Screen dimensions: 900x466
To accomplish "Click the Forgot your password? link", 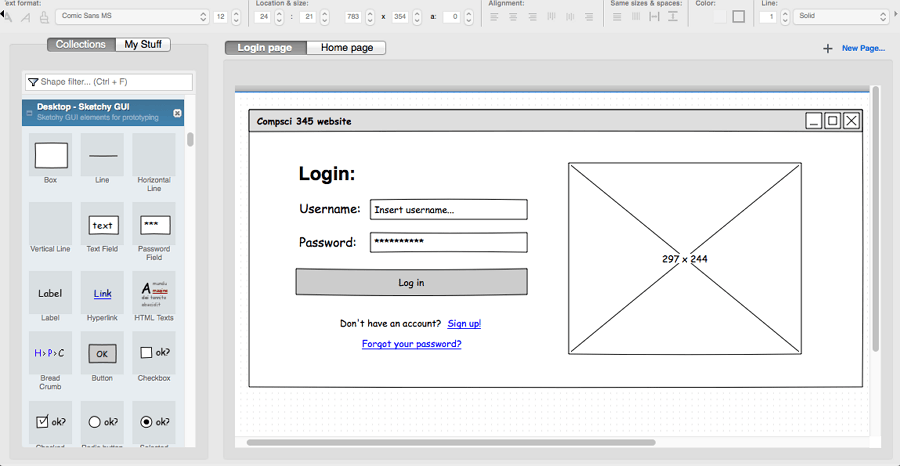I will [411, 344].
